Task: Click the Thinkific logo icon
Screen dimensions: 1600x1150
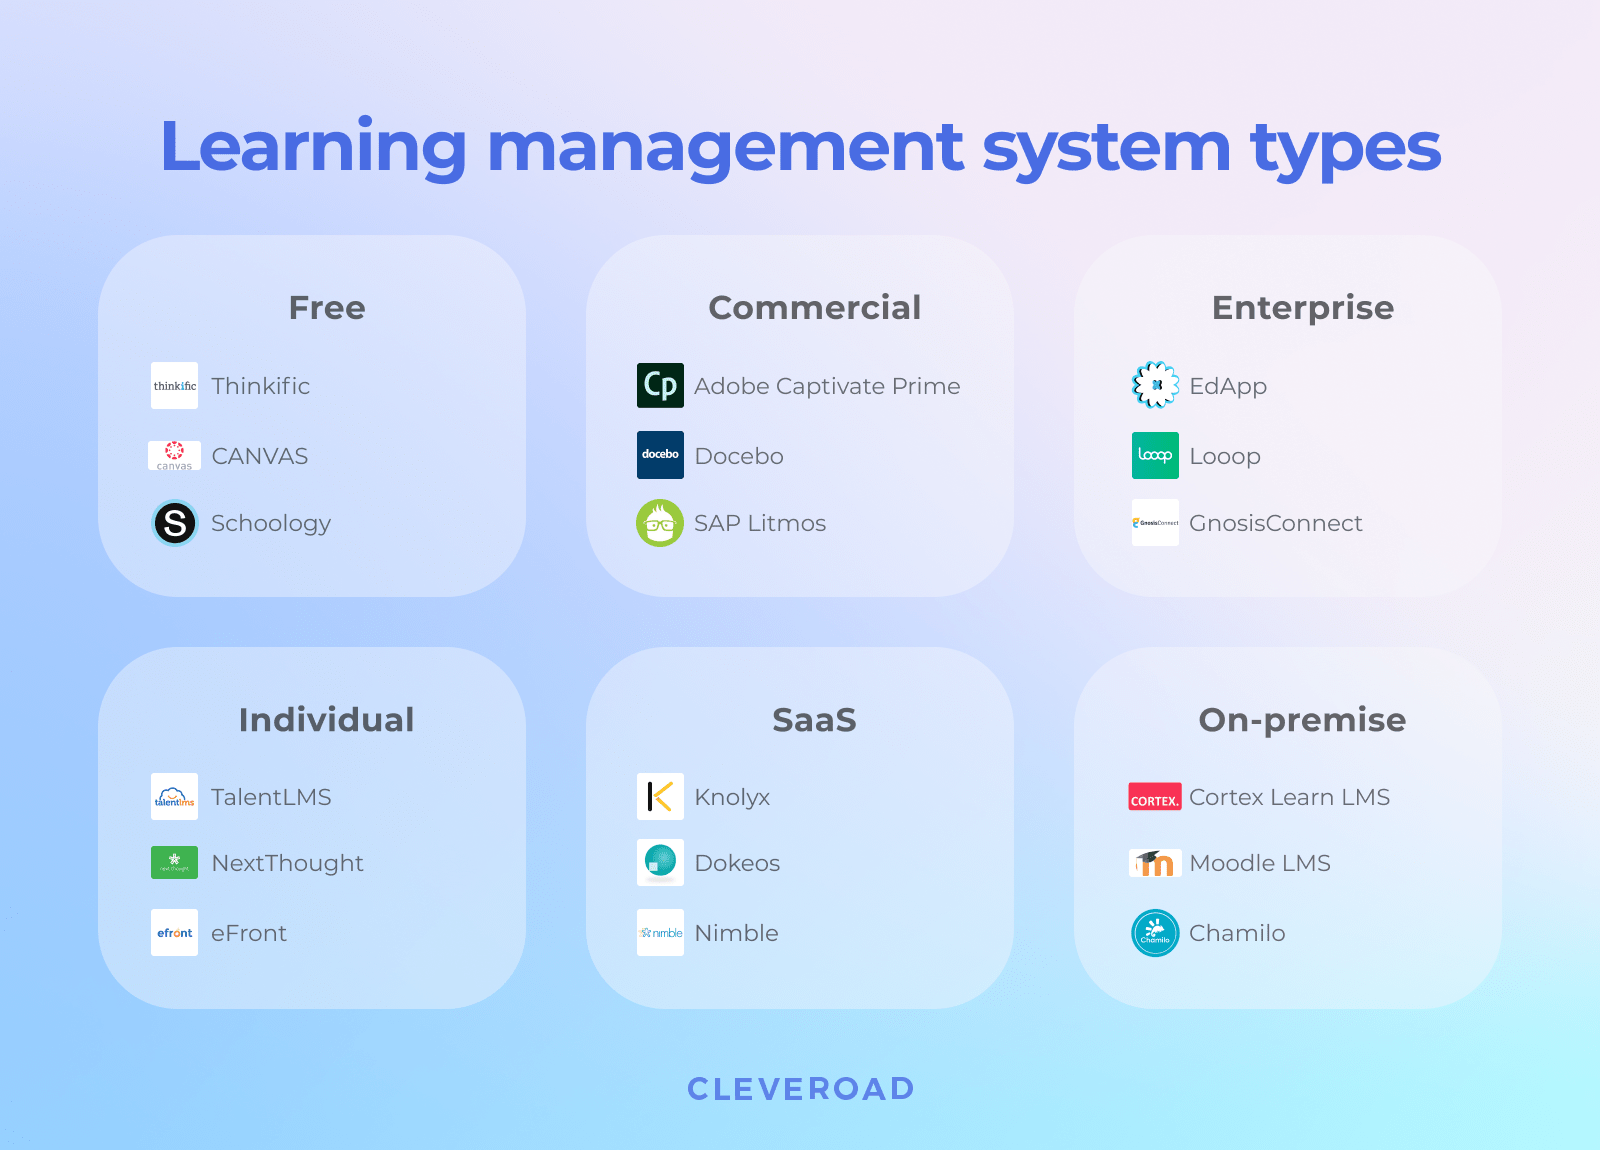Action: 174,385
